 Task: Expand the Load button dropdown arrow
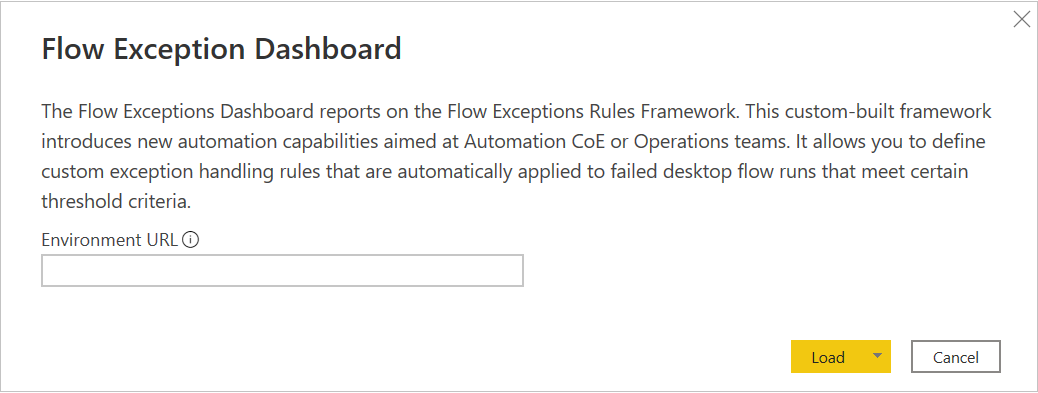click(x=877, y=357)
